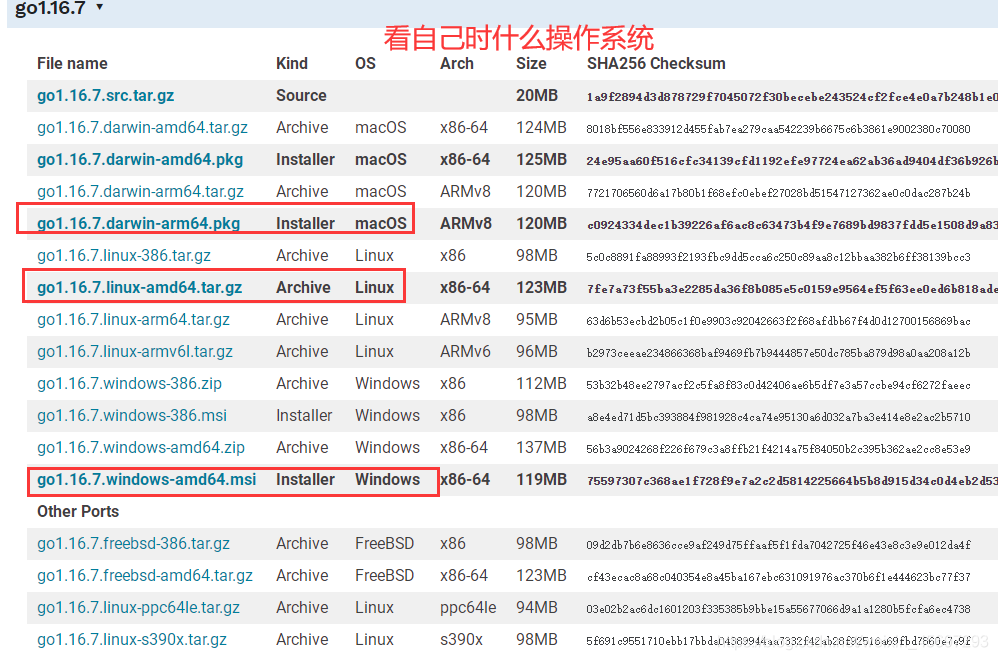Download go1.16.7.darwin-amd64.pkg installer

140,159
